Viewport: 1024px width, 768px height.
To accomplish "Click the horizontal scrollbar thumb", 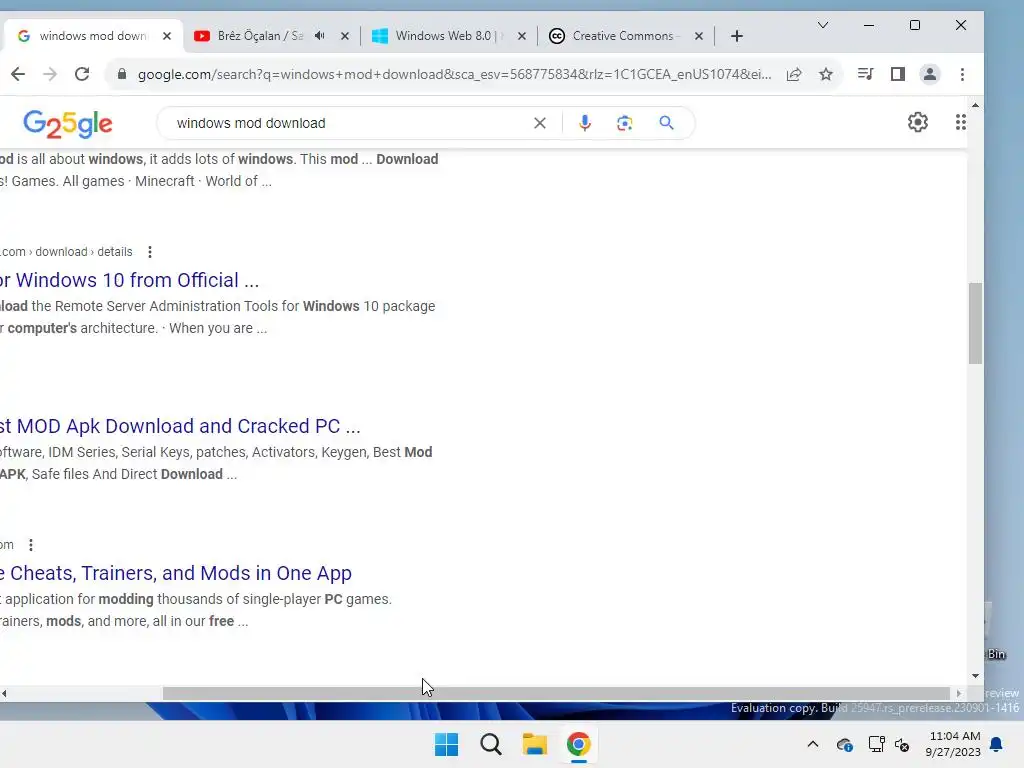I will 556,694.
